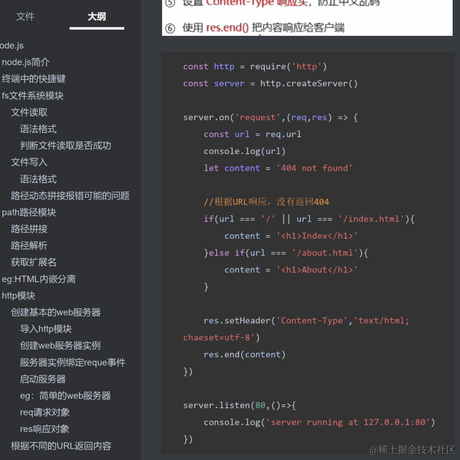Open 判断文件读取是否成功 outline item
Image resolution: width=460 pixels, height=460 pixels.
66,146
